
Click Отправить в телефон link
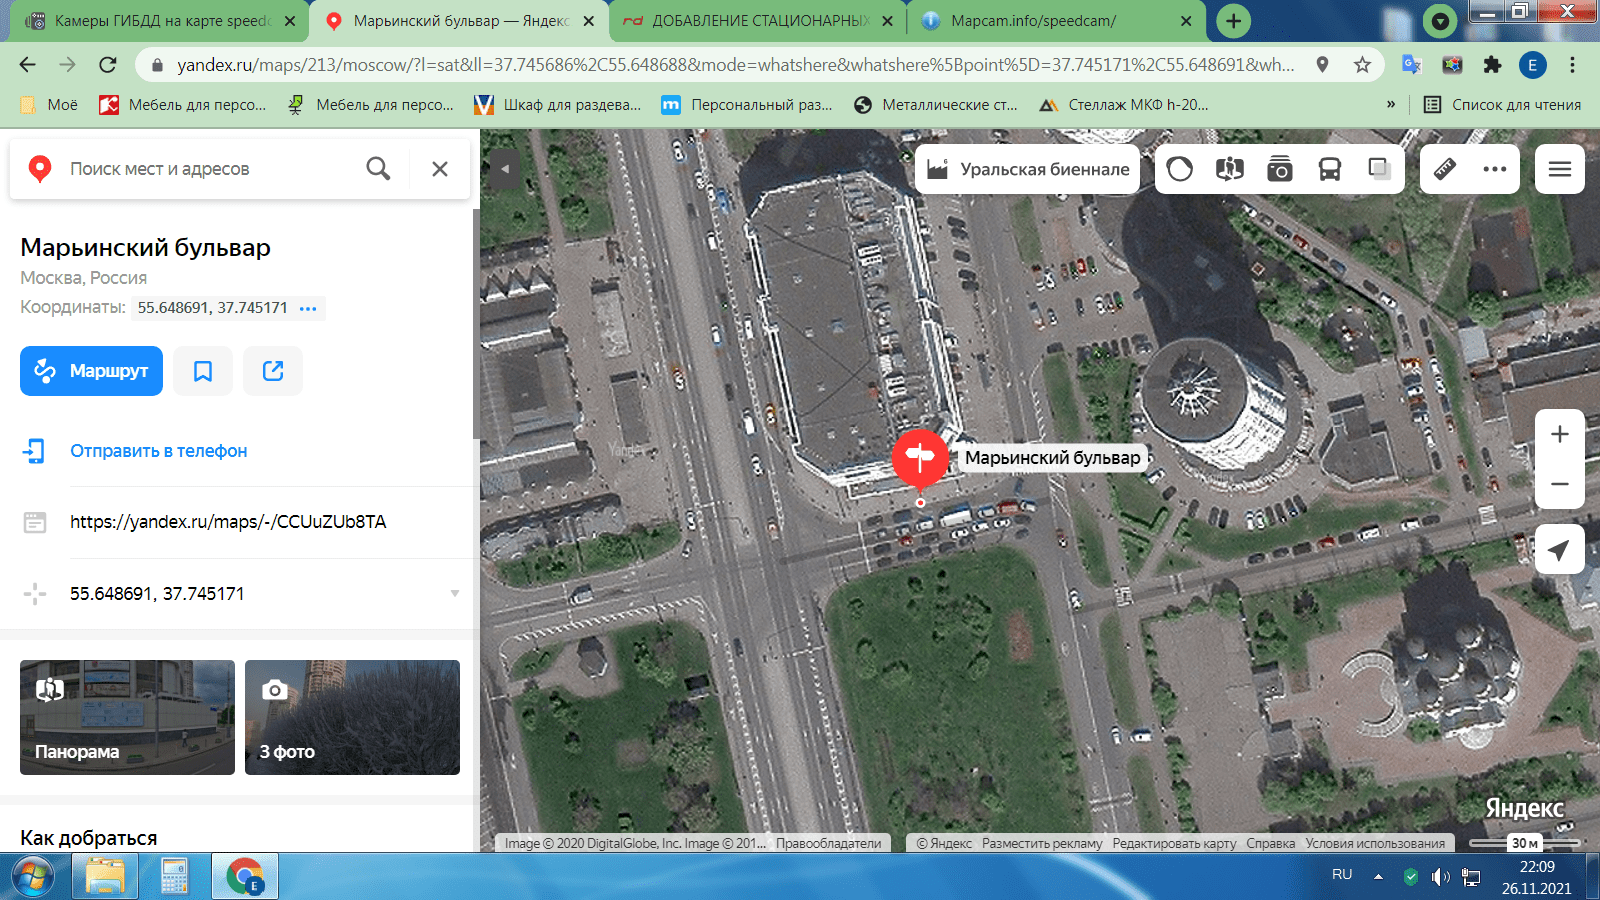(x=158, y=451)
